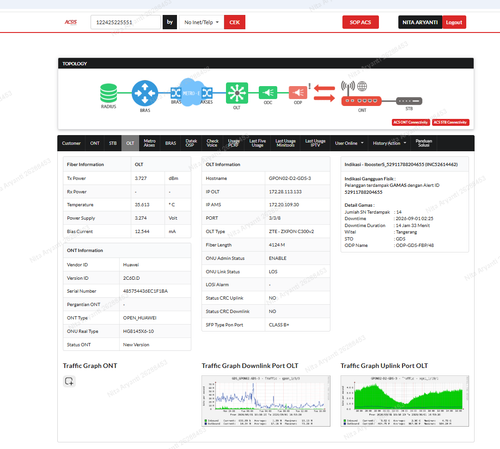Image resolution: width=500 pixels, height=449 pixels.
Task: Click the ACS ONT Connectivity button
Action: [x=411, y=122]
